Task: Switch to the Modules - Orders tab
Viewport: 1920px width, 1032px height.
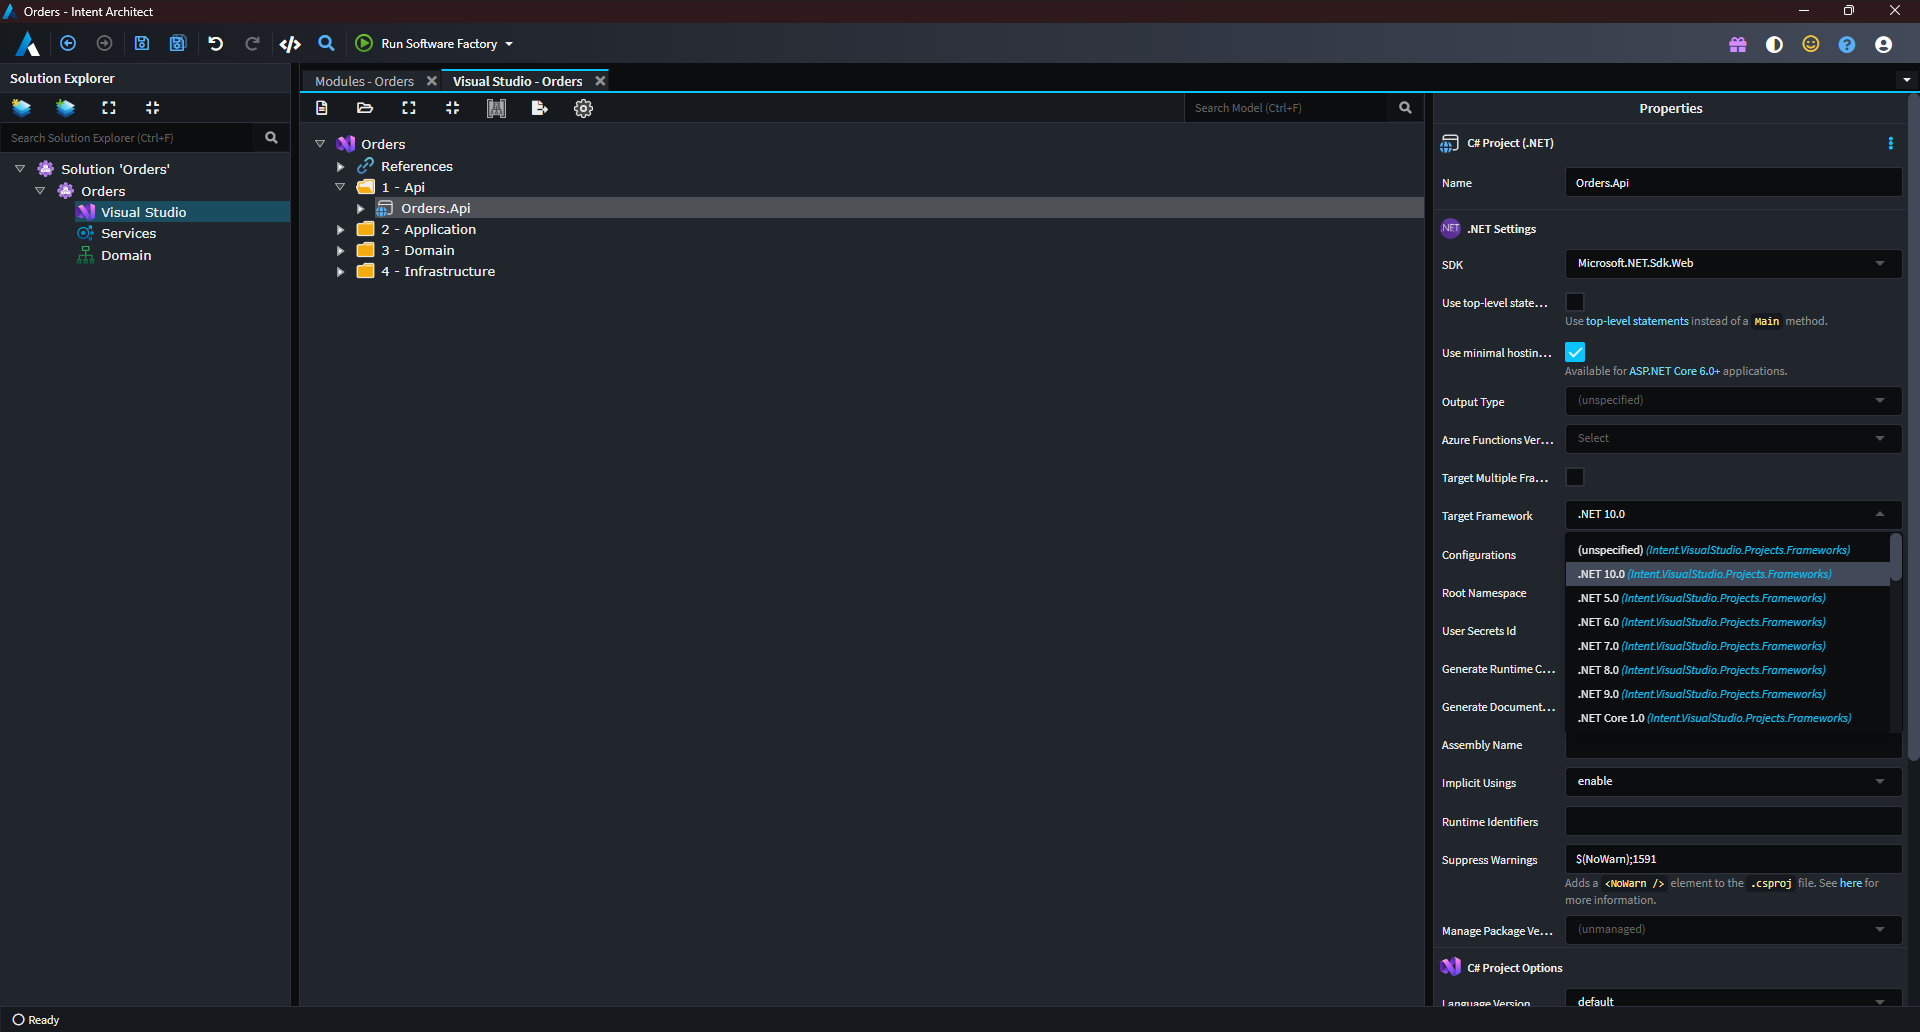Action: pyautogui.click(x=364, y=81)
